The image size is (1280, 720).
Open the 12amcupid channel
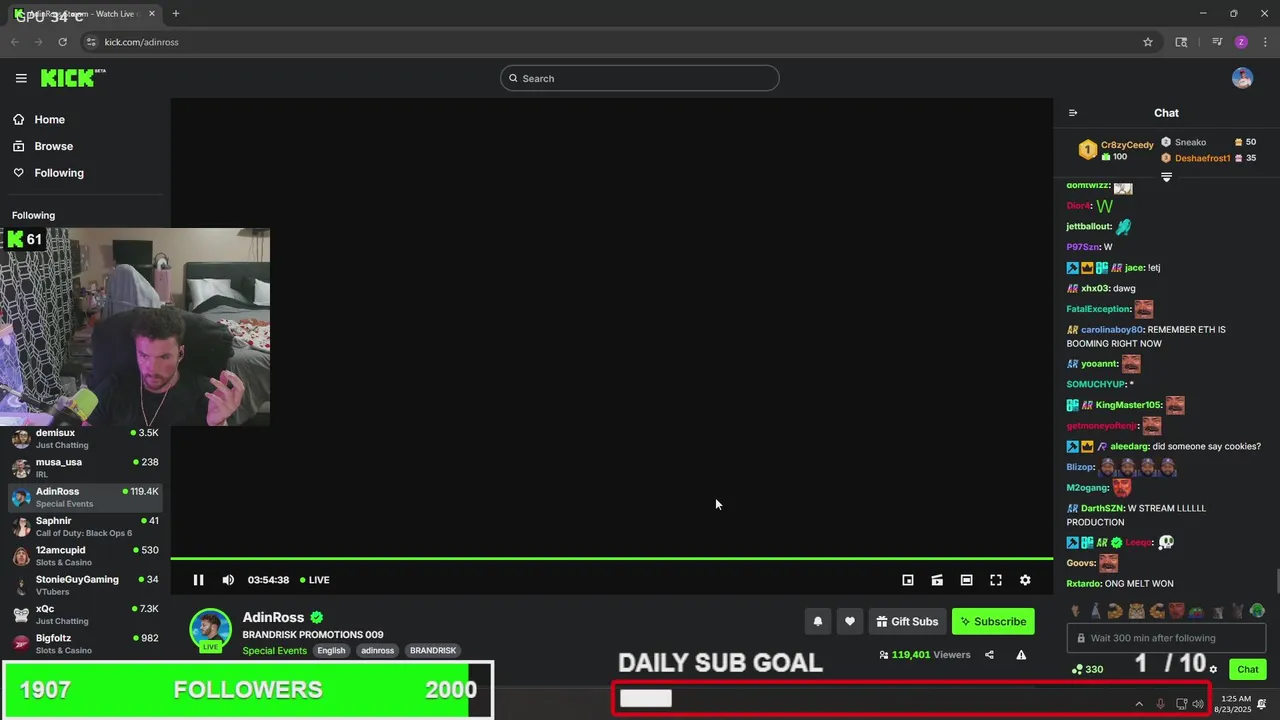(85, 556)
